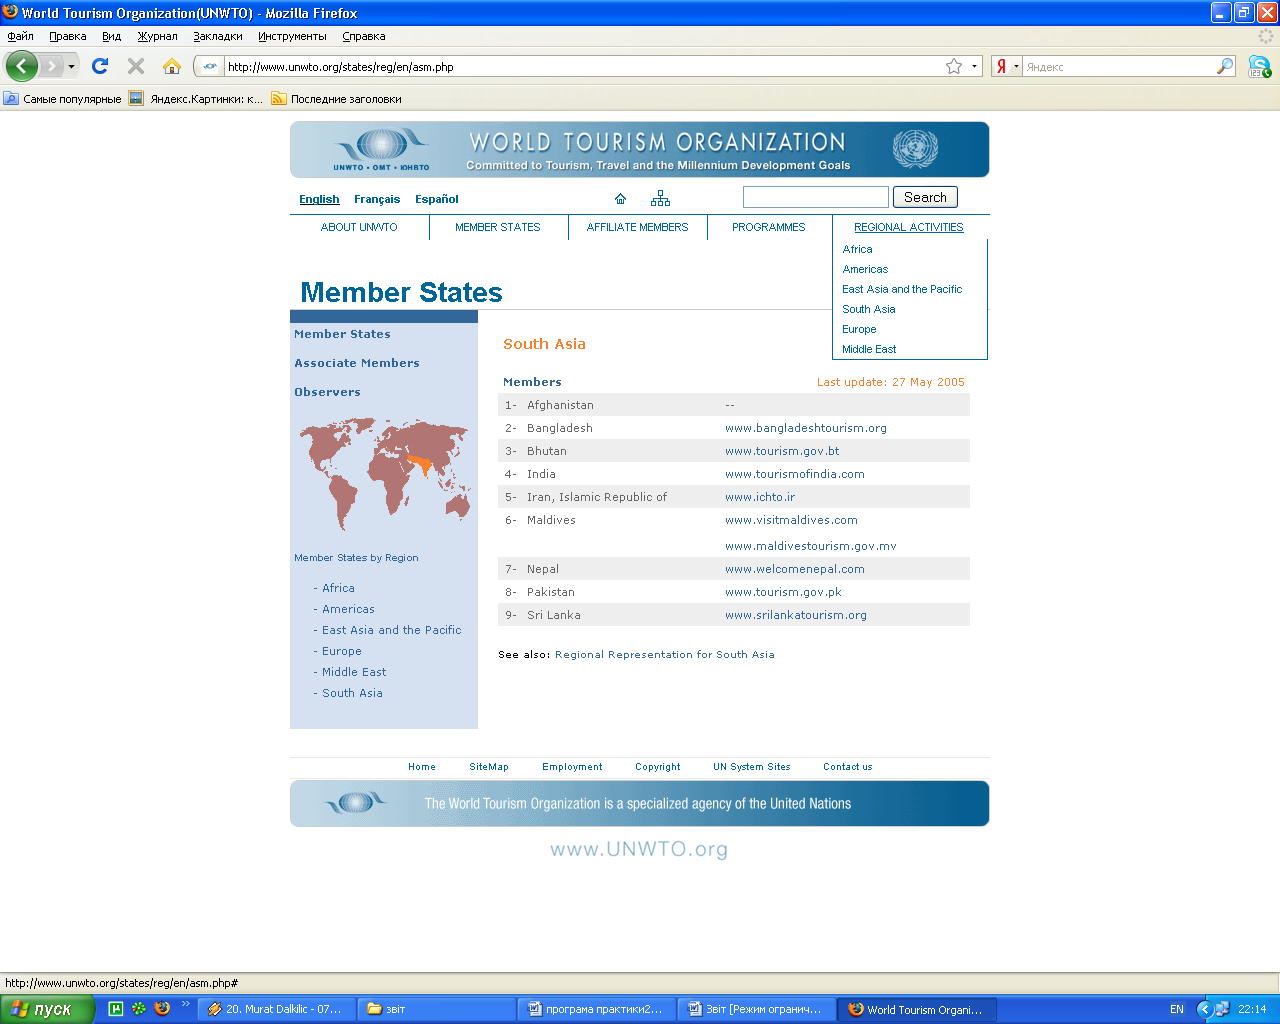Click the sitemap tree icon
Viewport: 1280px width, 1024px height.
point(660,198)
